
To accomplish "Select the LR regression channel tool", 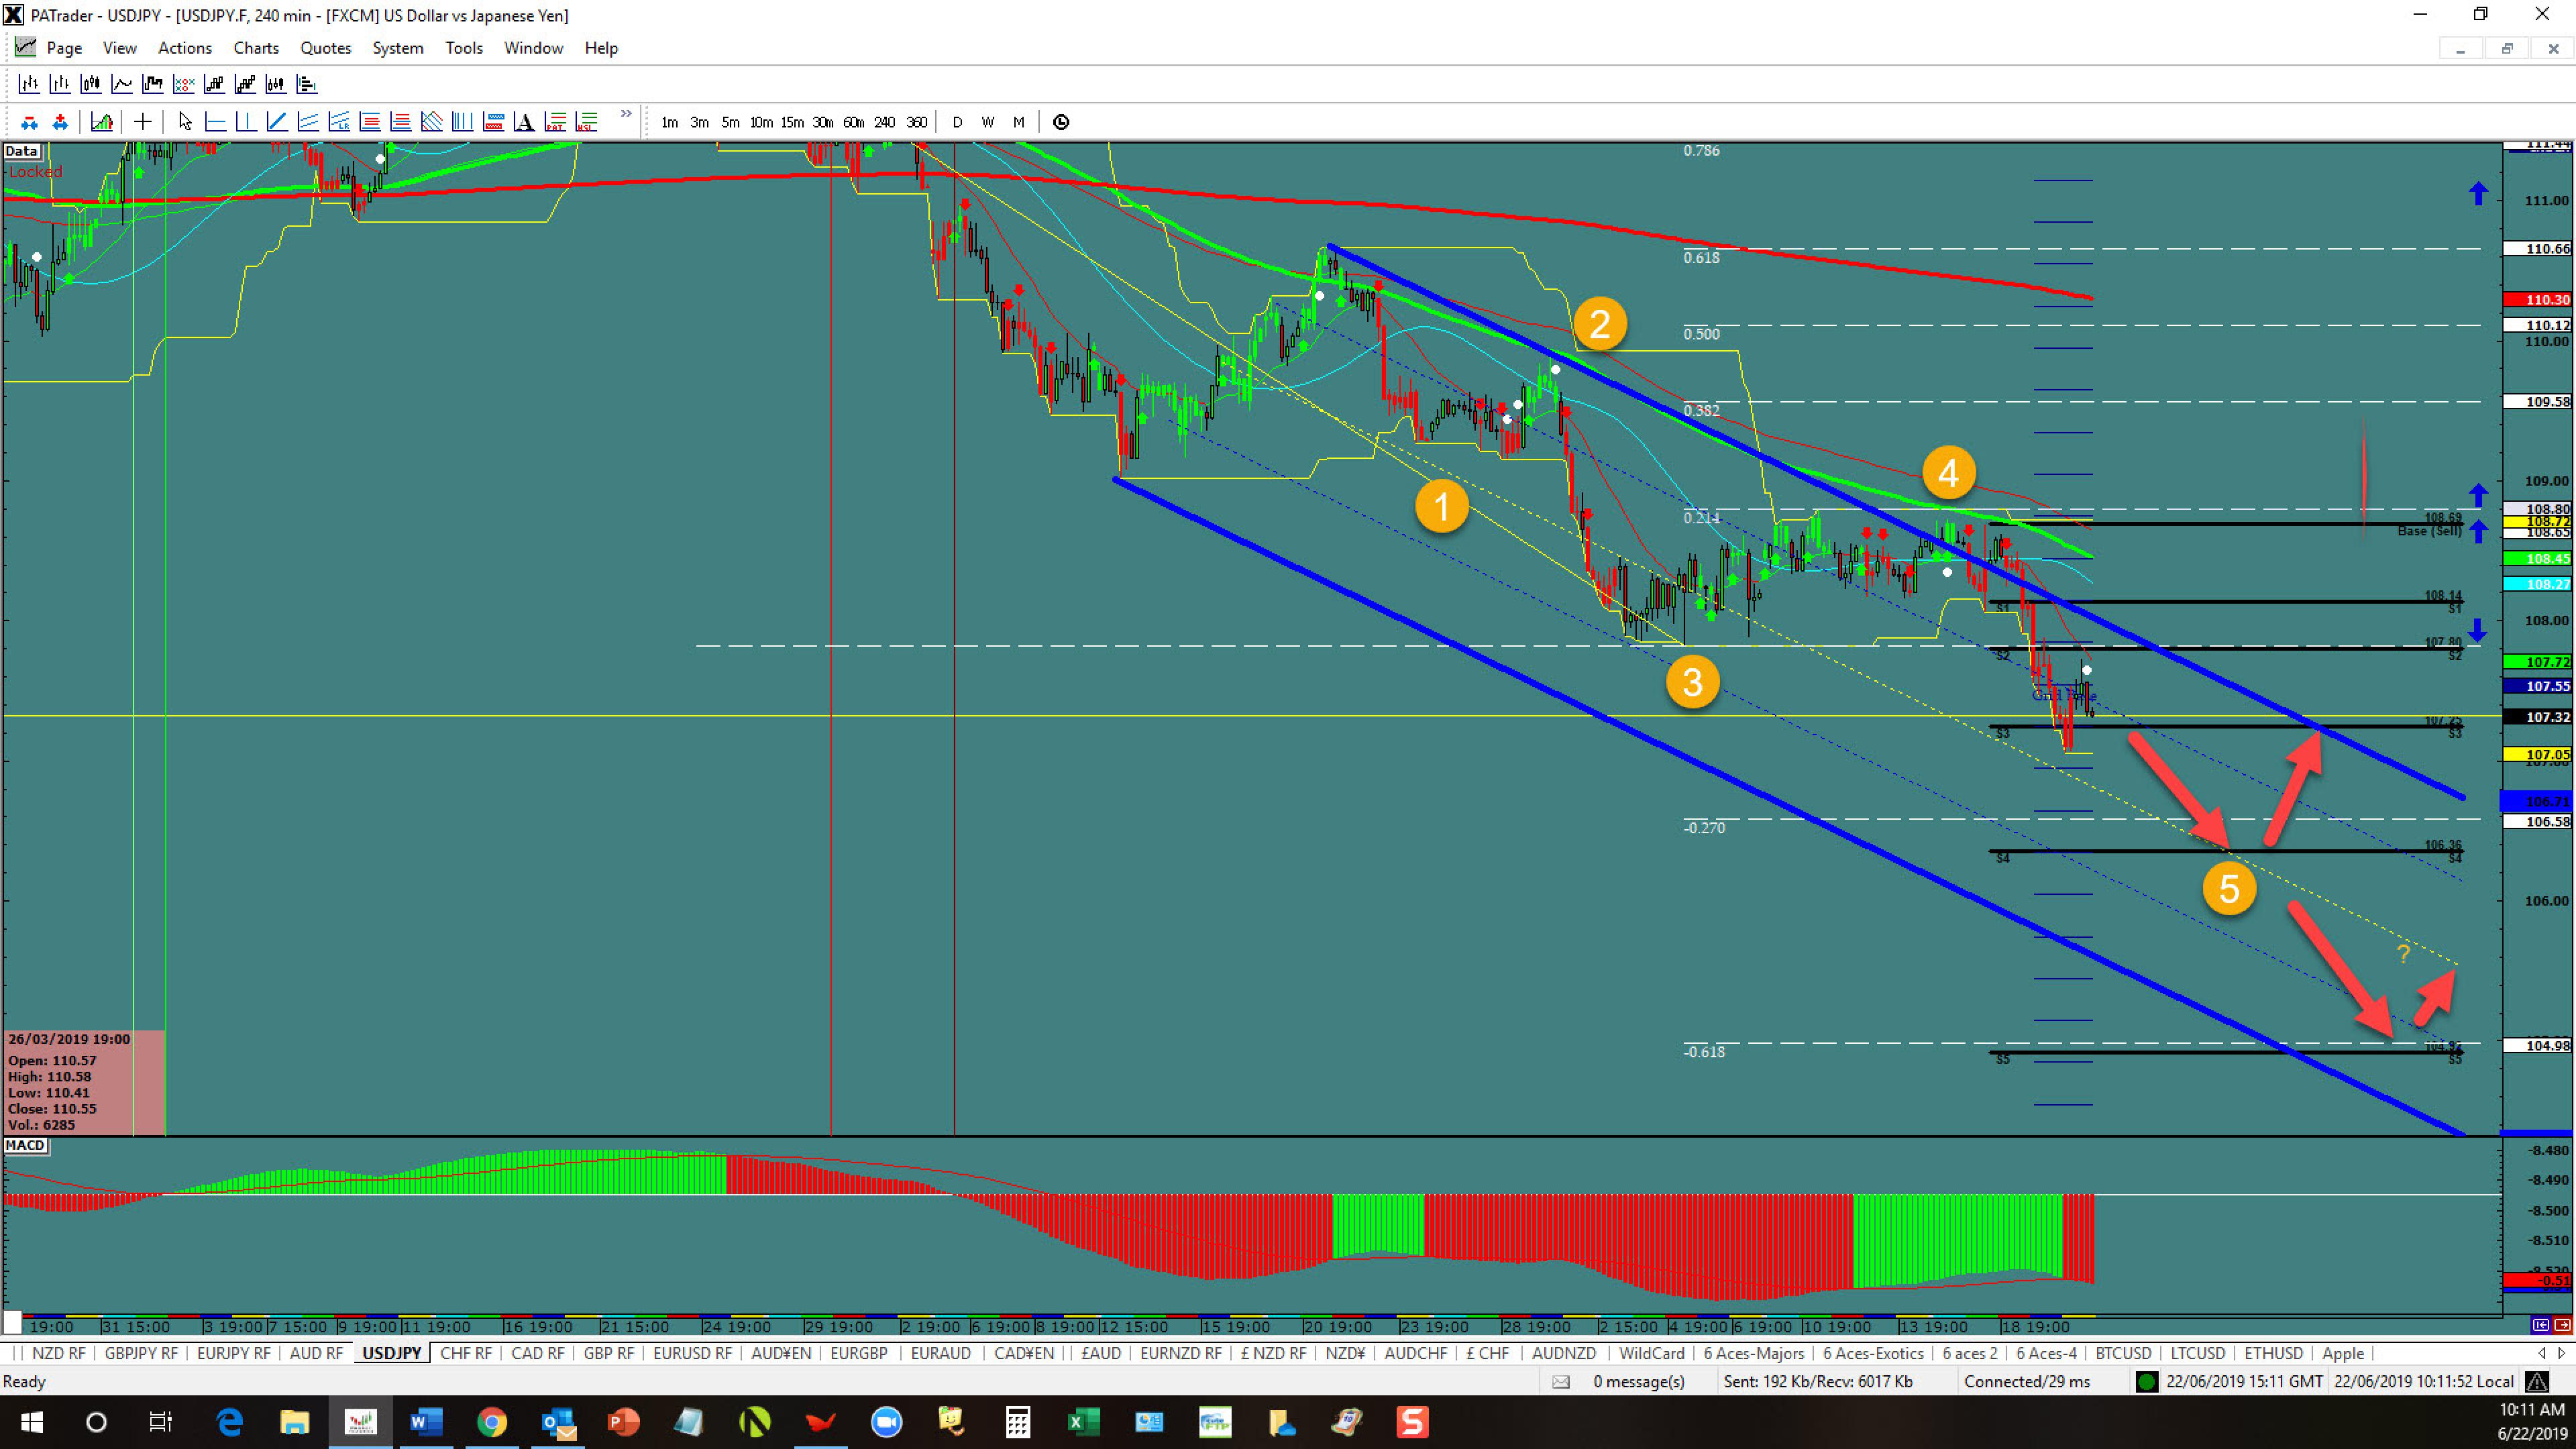I will [x=339, y=122].
